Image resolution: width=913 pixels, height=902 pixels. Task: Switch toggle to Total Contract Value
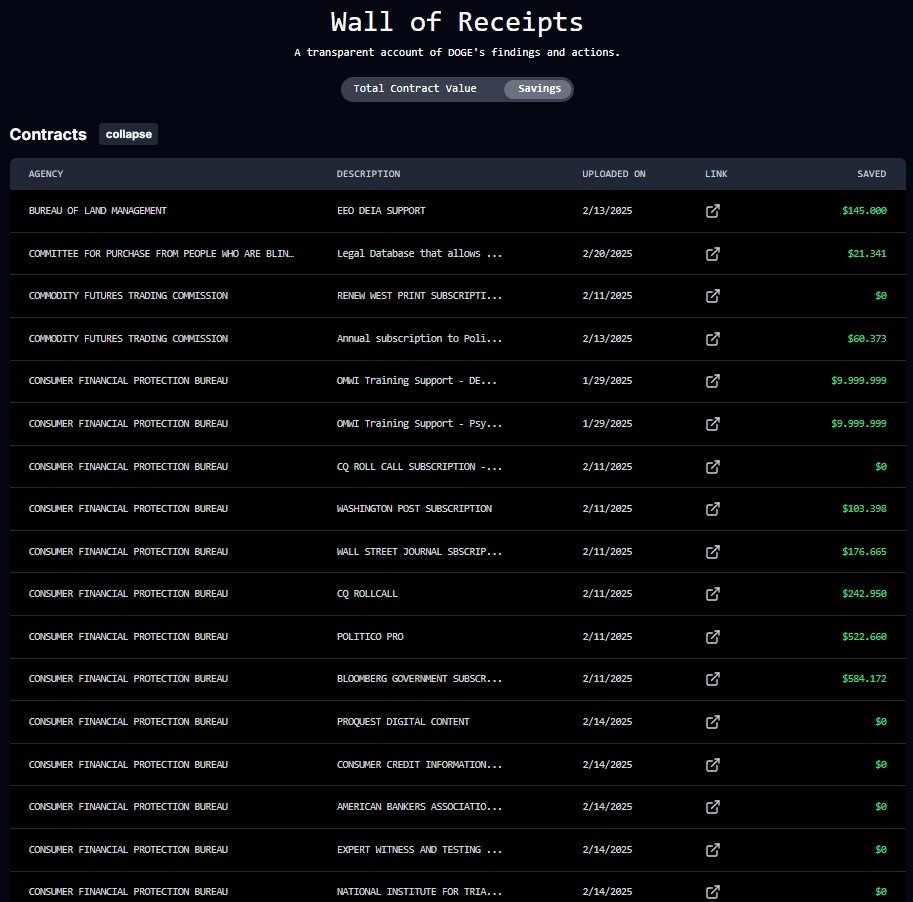coord(415,89)
